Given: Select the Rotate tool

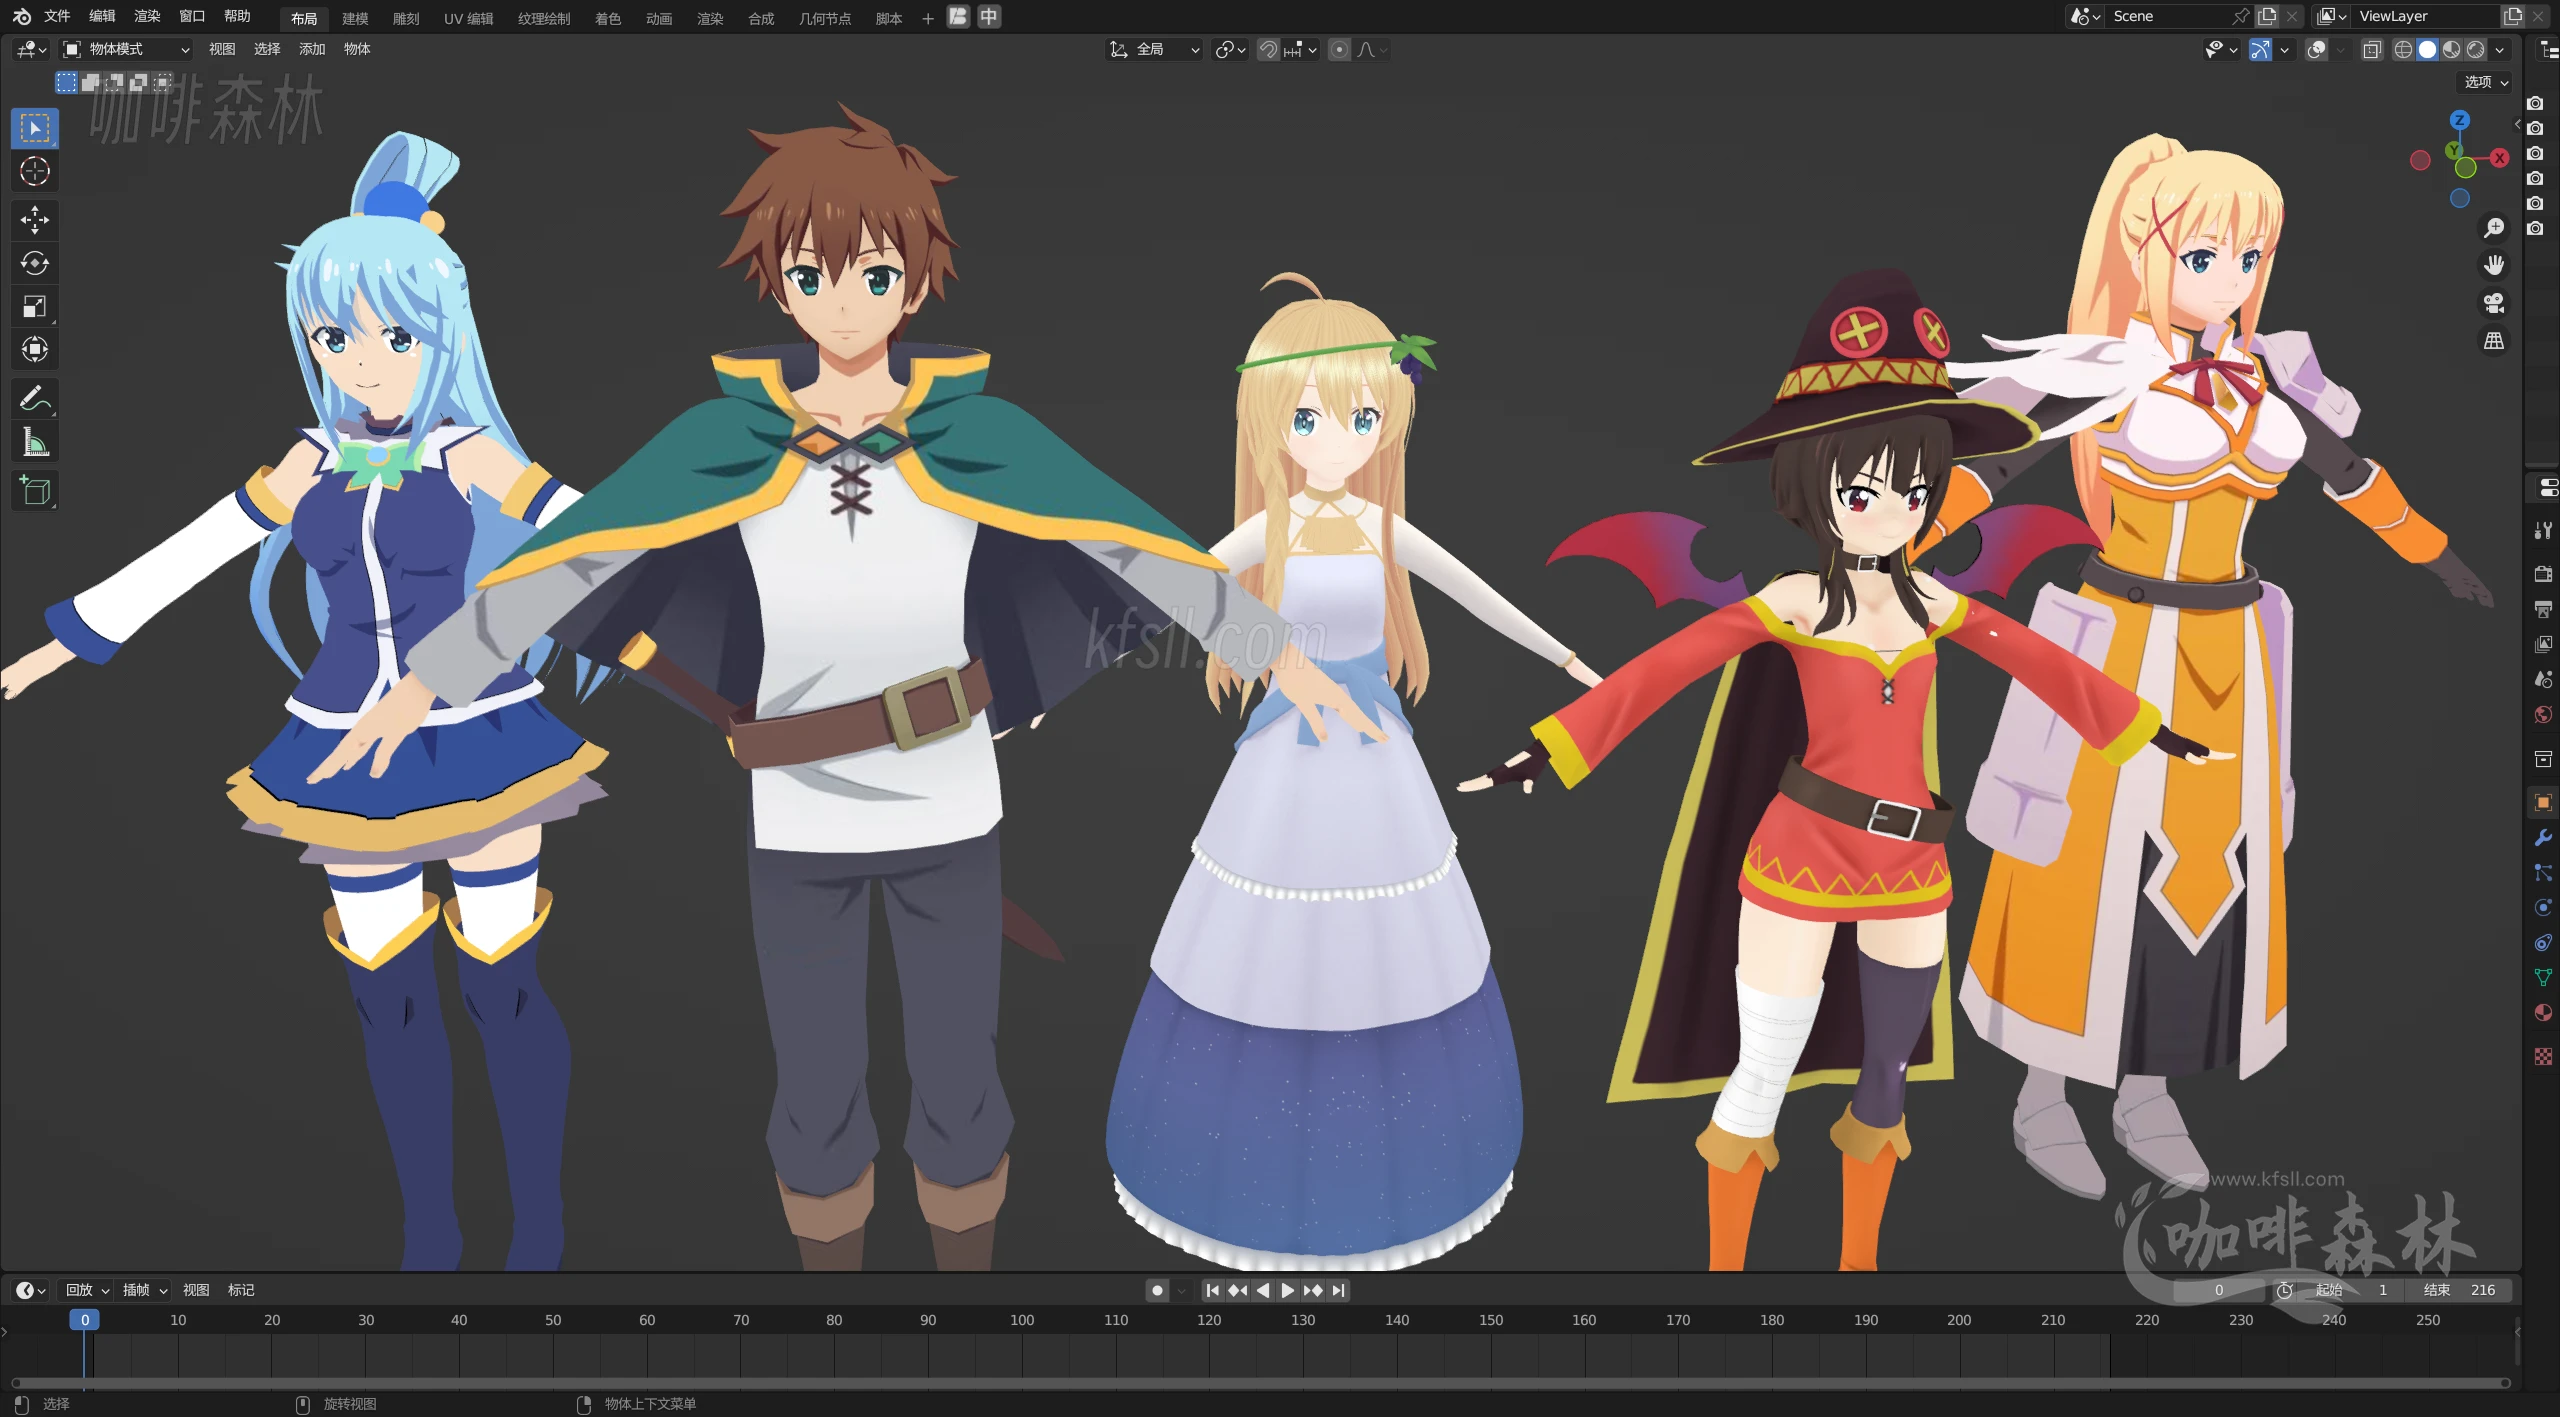Looking at the screenshot, I should pos(35,263).
